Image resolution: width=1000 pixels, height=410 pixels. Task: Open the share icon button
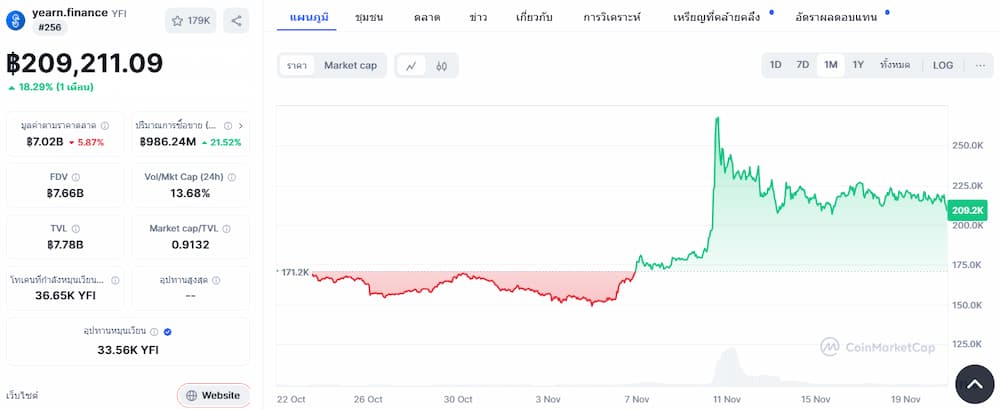(236, 20)
